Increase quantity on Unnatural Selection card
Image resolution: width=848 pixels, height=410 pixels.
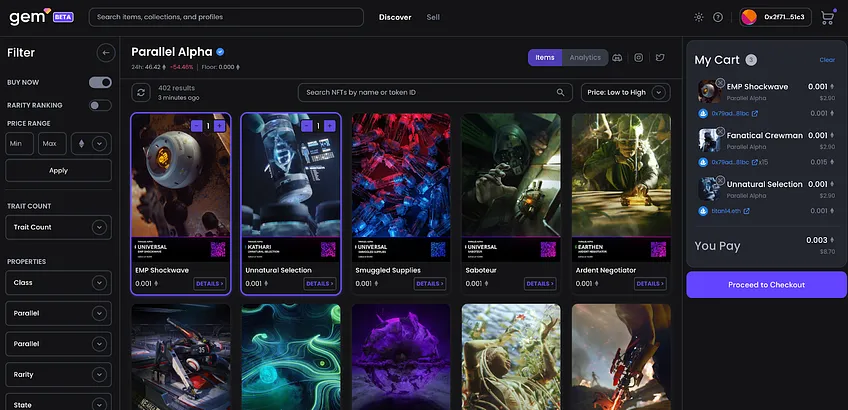pyautogui.click(x=330, y=125)
